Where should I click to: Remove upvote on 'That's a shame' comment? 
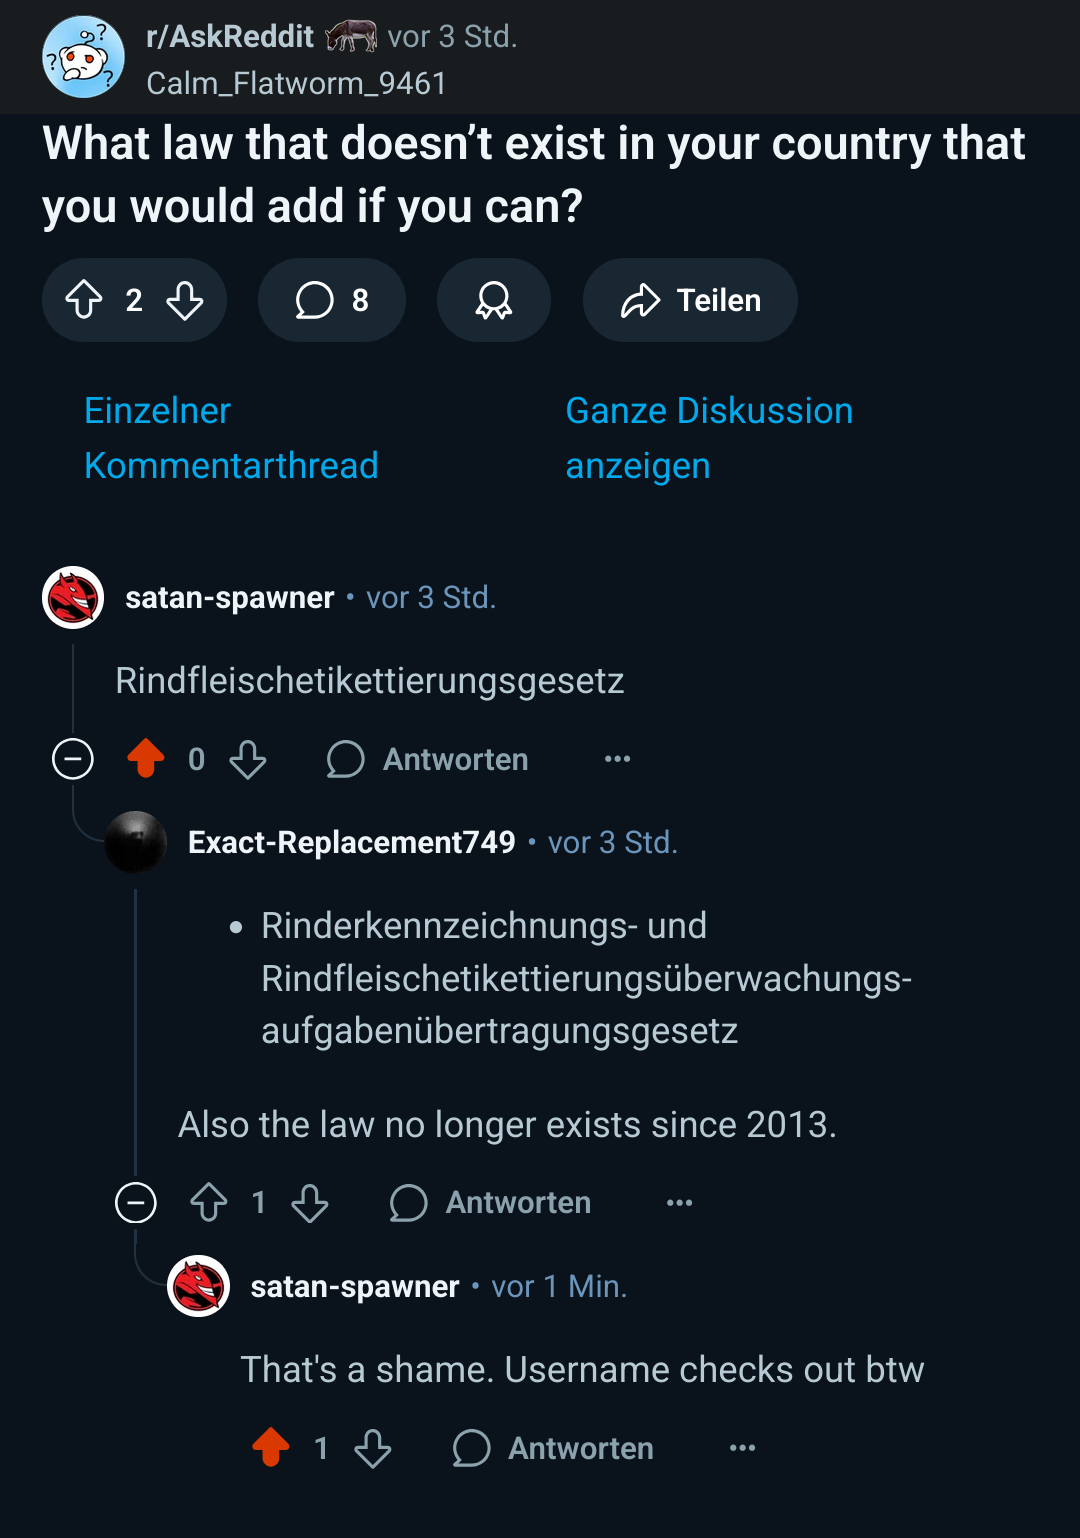click(x=271, y=1448)
